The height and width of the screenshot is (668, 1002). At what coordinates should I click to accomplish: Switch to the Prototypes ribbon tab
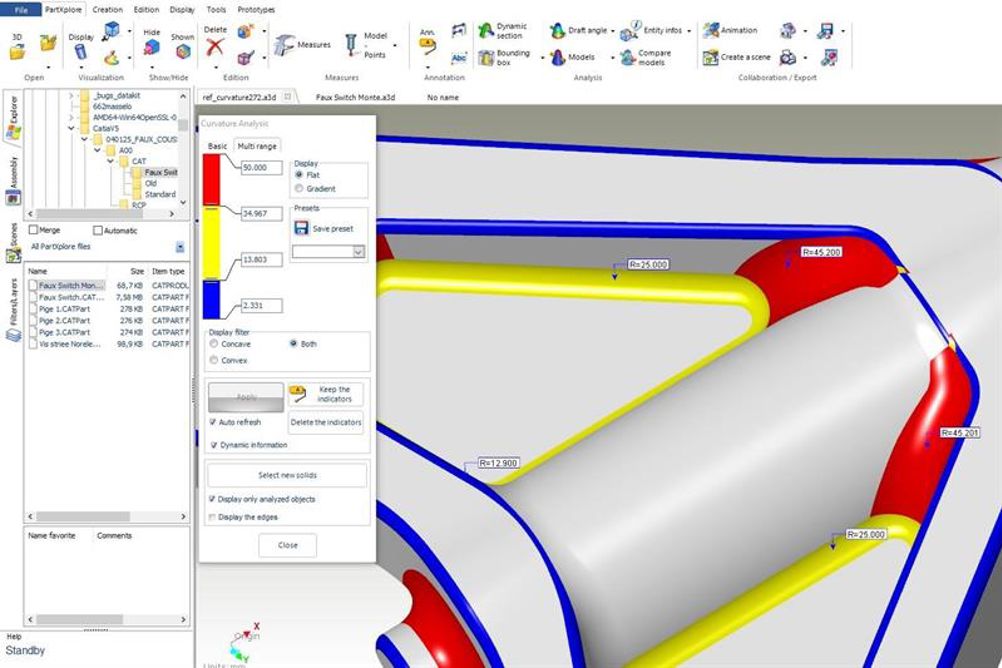click(x=256, y=10)
